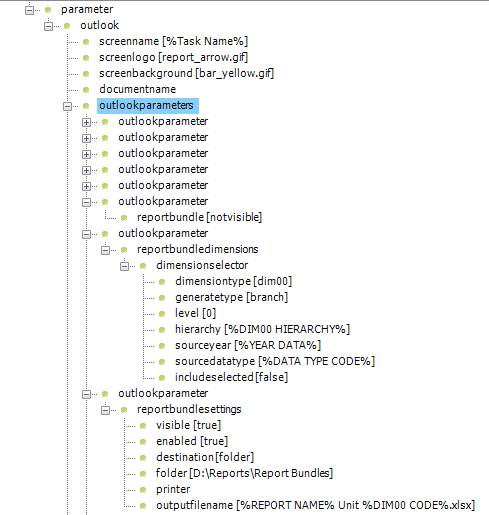Select sourcedatatype [%DATA TYPE CODE%] item
This screenshot has height=515, width=489.
click(275, 361)
